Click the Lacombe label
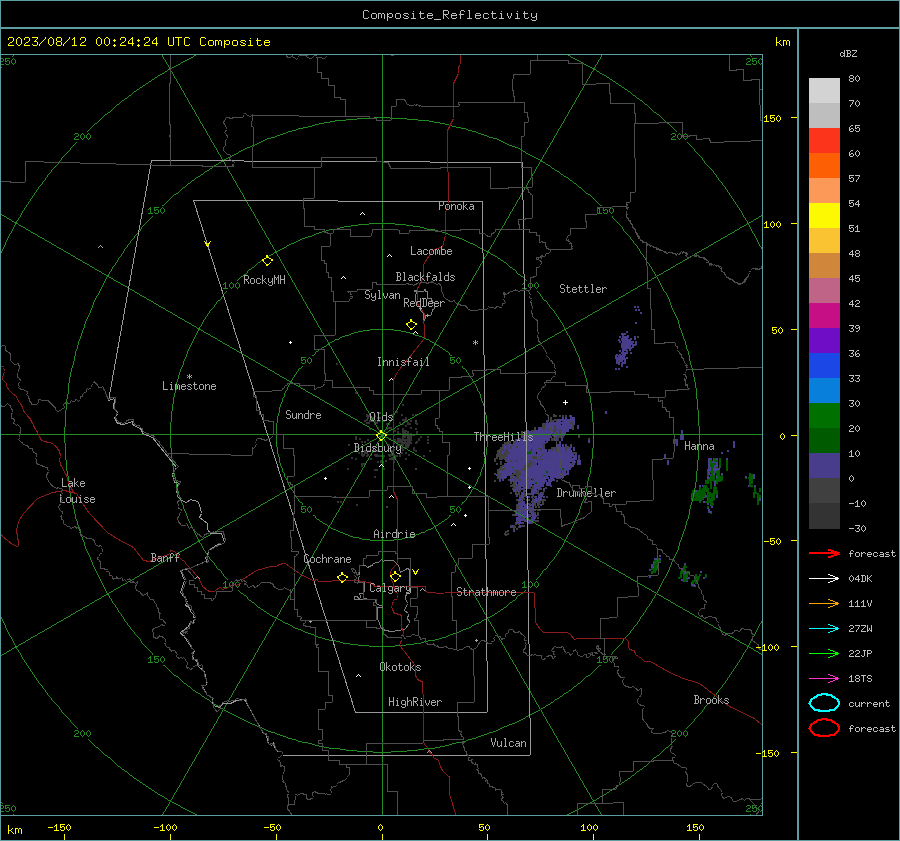Viewport: 900px width, 841px height. [x=431, y=251]
